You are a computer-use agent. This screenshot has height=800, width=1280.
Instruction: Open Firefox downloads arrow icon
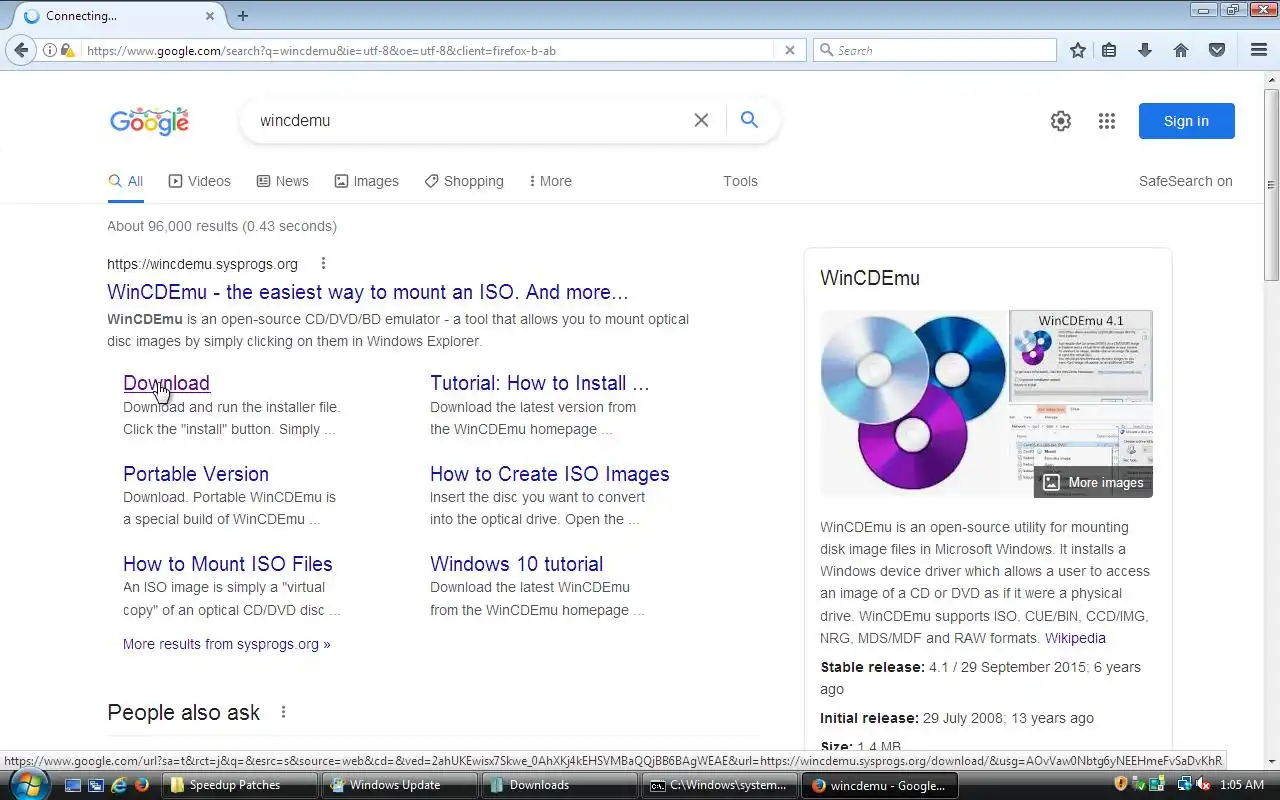pyautogui.click(x=1145, y=50)
